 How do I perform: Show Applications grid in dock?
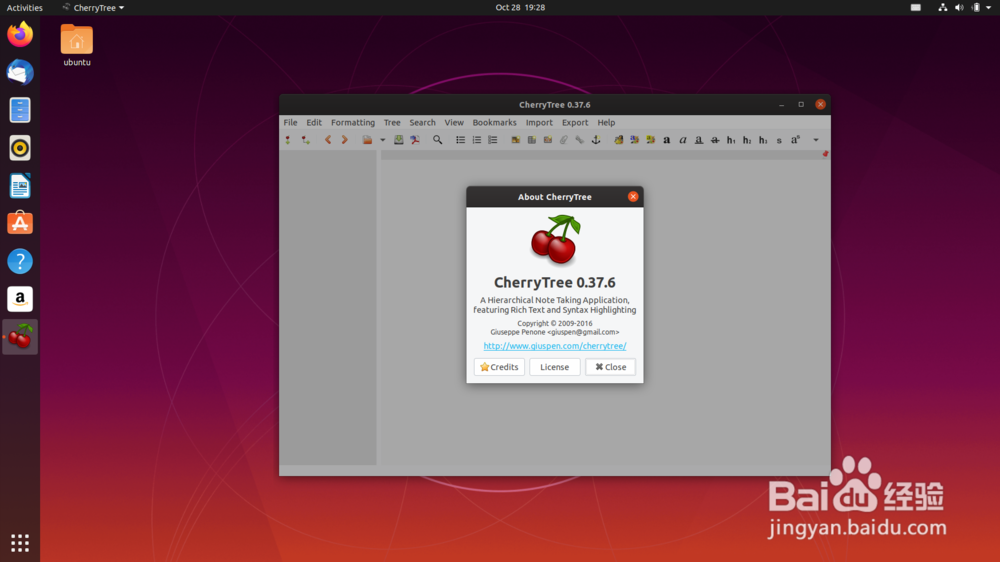click(20, 543)
